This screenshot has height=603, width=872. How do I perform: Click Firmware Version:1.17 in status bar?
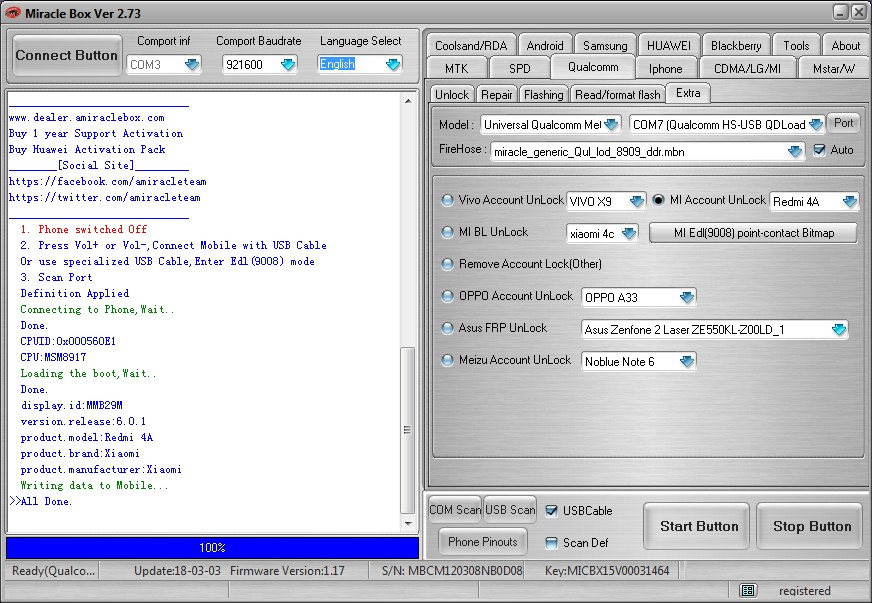287,571
